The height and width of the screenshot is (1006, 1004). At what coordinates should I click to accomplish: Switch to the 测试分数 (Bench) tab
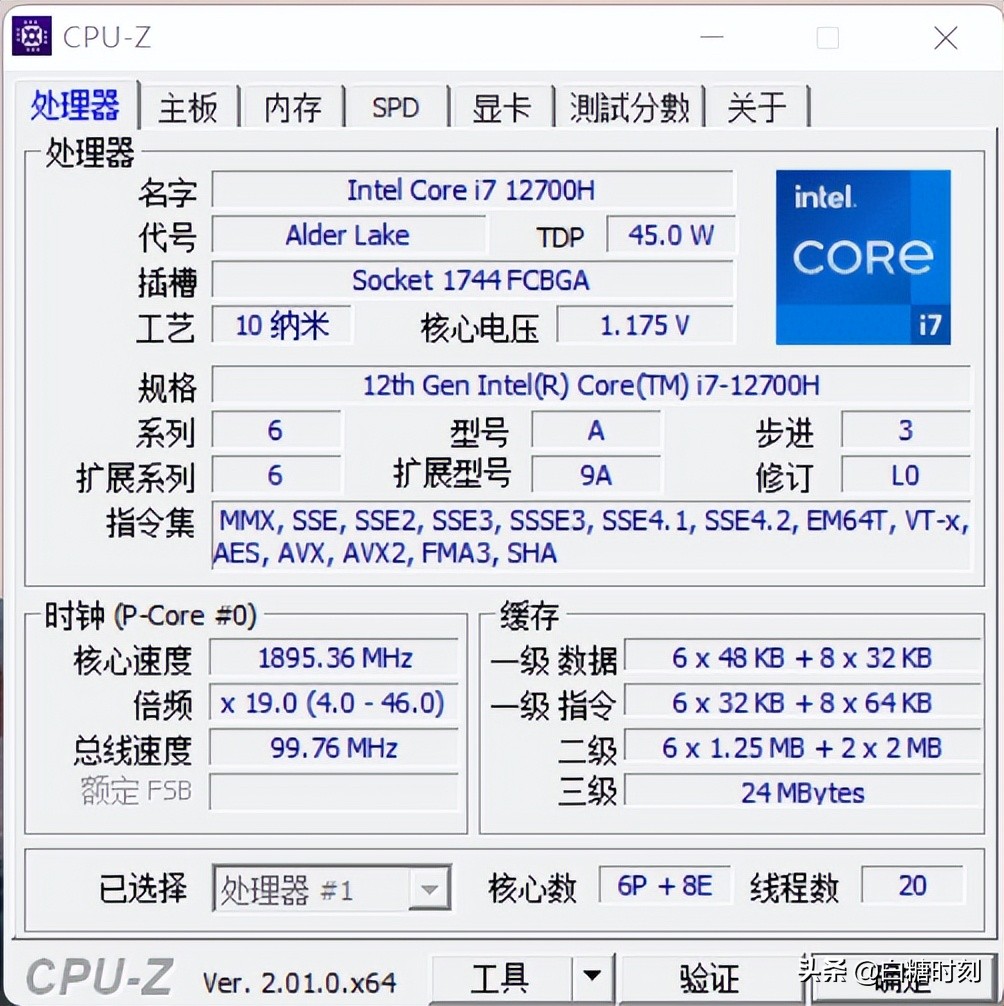coord(629,107)
